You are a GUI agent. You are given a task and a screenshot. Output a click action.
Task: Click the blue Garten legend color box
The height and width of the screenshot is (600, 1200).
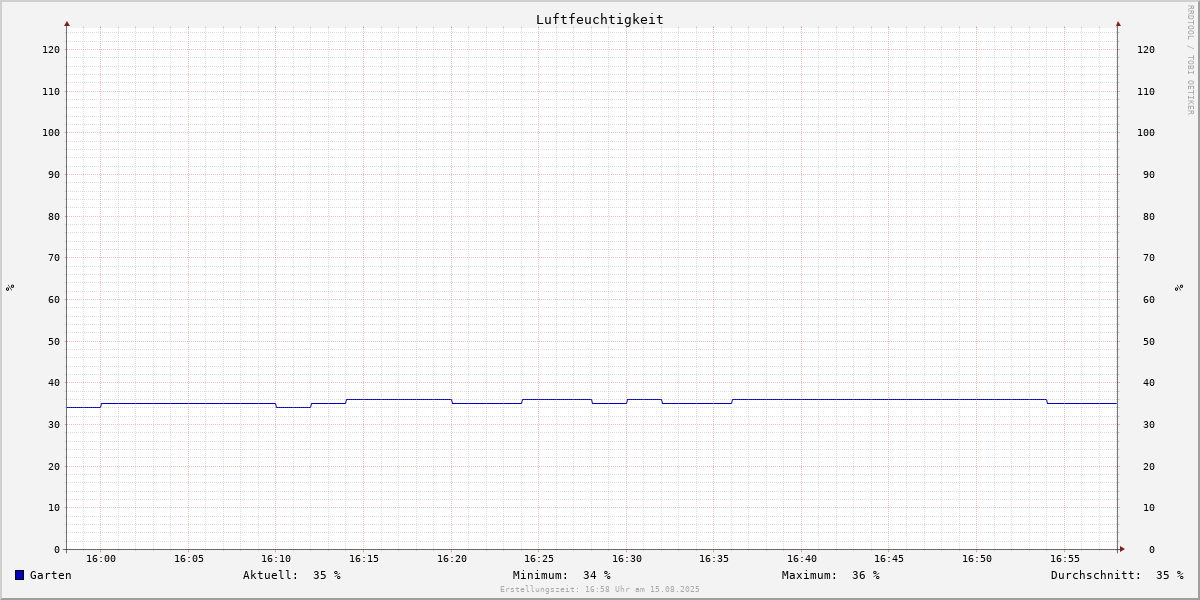19,575
